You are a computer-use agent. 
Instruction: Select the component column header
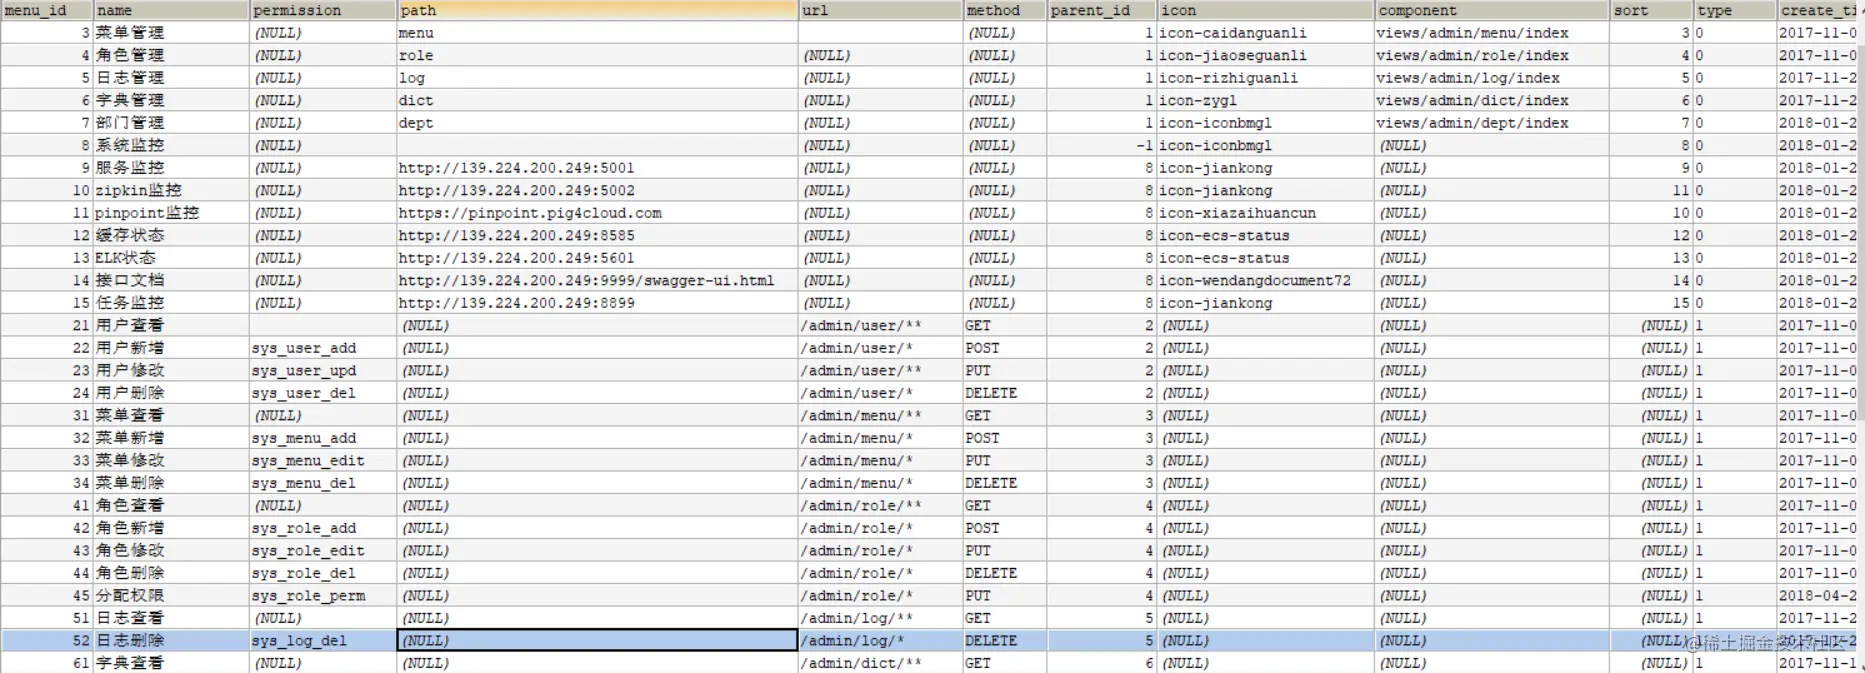point(1492,10)
